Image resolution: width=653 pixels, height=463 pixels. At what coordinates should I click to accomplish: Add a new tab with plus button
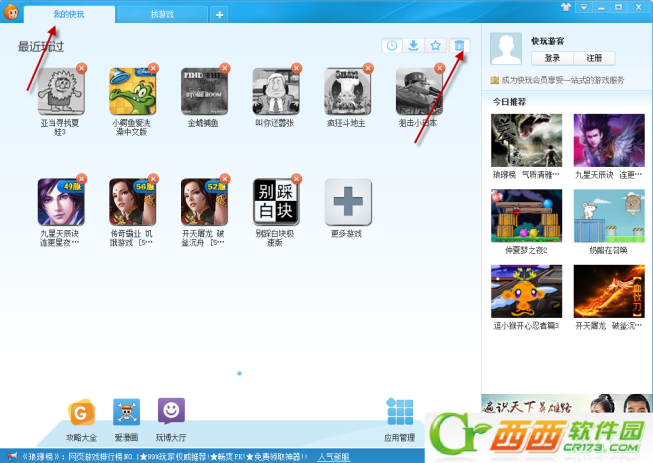click(x=219, y=15)
